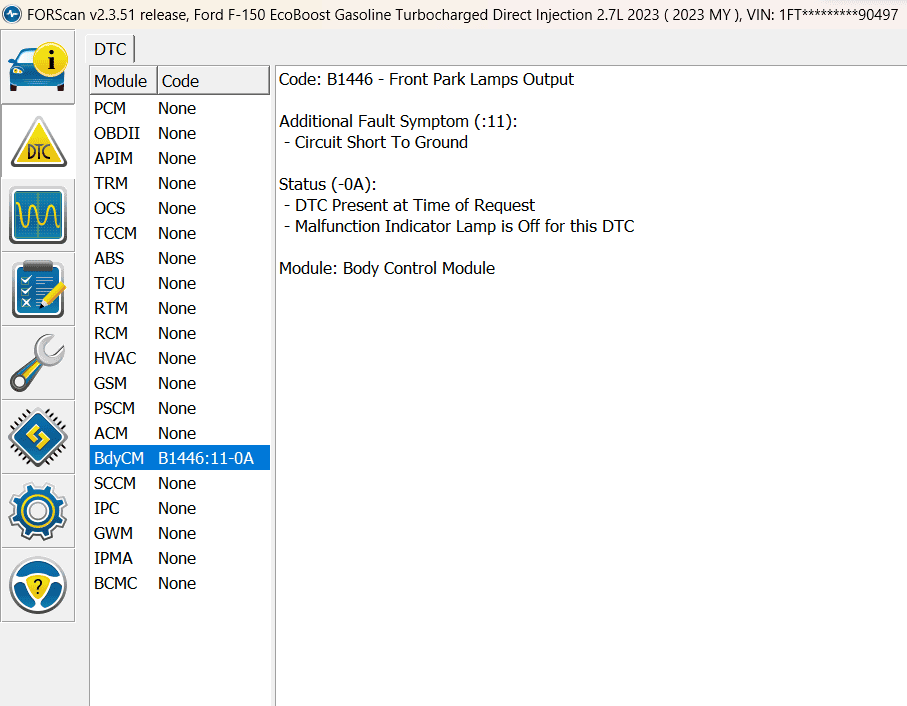Switch to the DTC tab
The width and height of the screenshot is (907, 706).
[x=109, y=48]
